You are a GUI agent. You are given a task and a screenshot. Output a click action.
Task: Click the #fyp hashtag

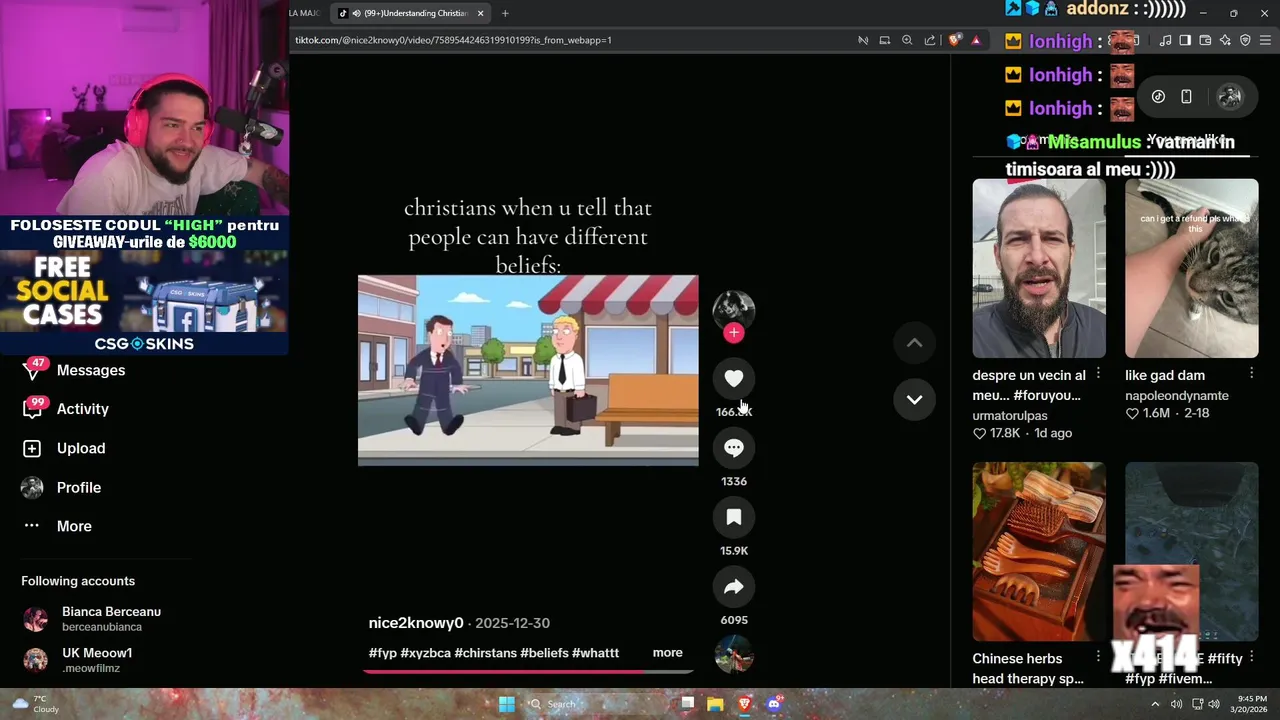click(382, 653)
